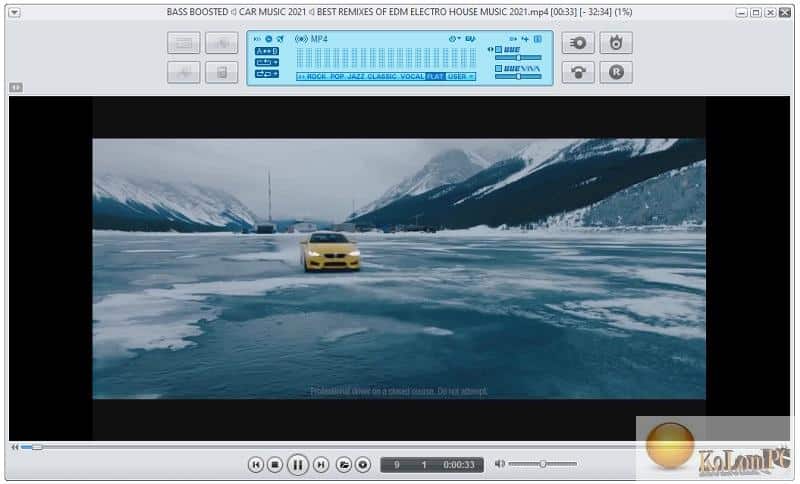Image resolution: width=800 pixels, height=484 pixels.
Task: Click the upper-right faded button beside display
Action: point(222,43)
